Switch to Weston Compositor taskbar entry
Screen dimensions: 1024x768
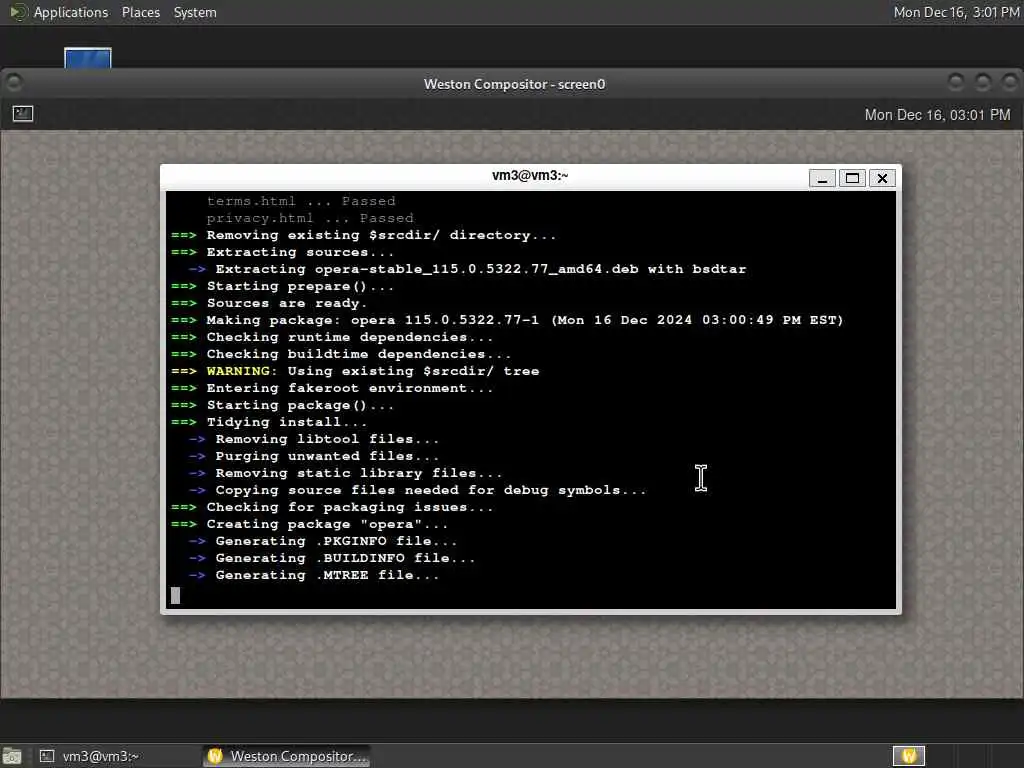[x=286, y=756]
